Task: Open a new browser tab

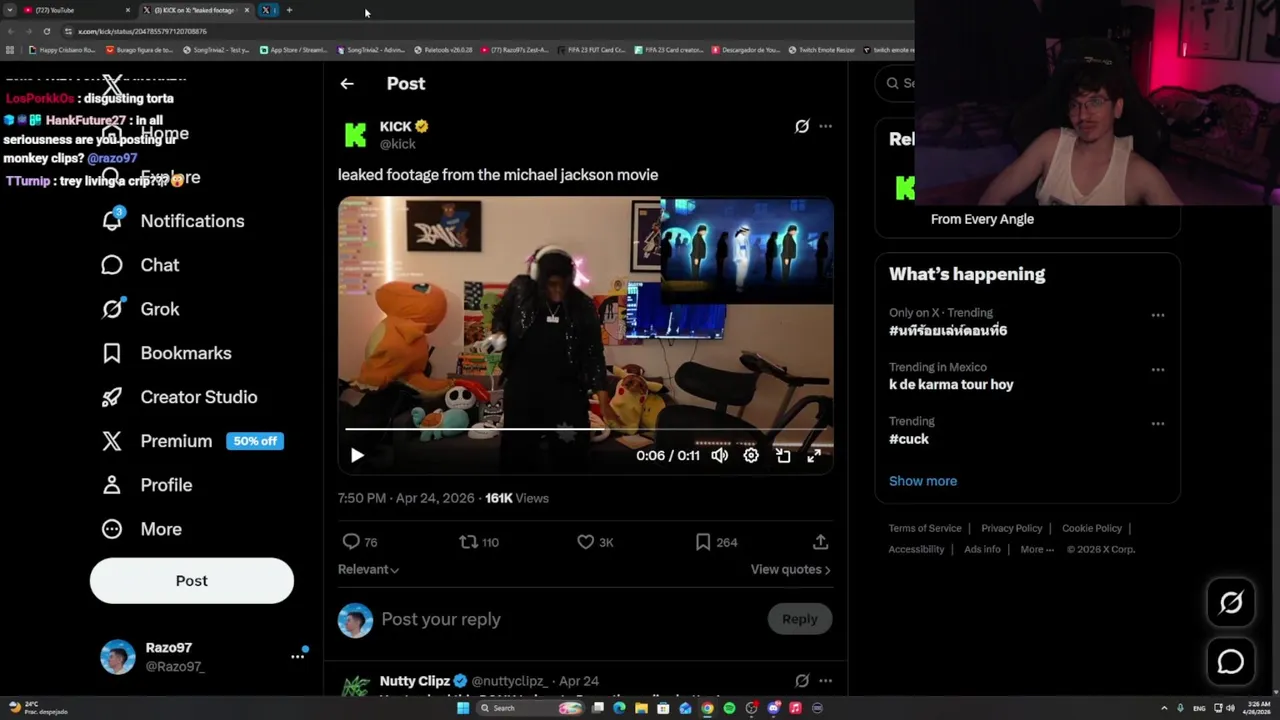Action: click(x=289, y=10)
